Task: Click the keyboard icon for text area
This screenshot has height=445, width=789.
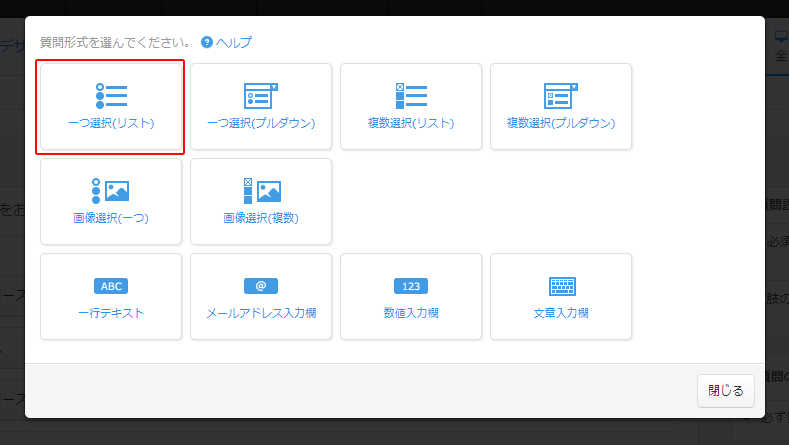Action: pos(561,286)
